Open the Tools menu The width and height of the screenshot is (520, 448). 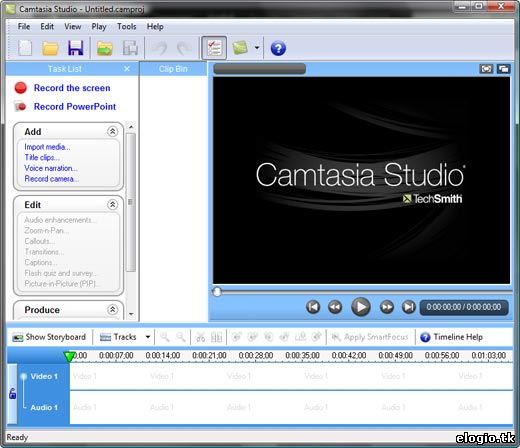tap(127, 27)
